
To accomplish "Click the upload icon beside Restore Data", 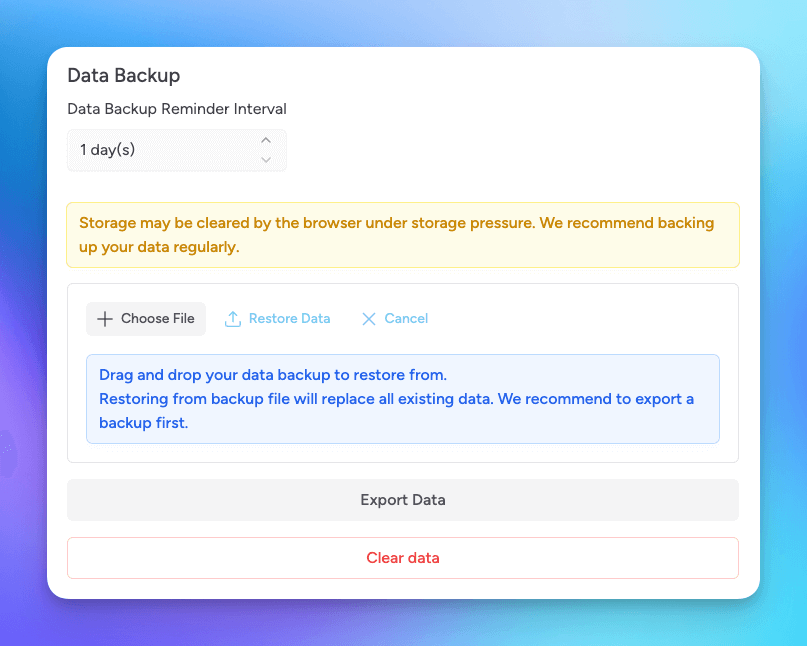I will (233, 318).
